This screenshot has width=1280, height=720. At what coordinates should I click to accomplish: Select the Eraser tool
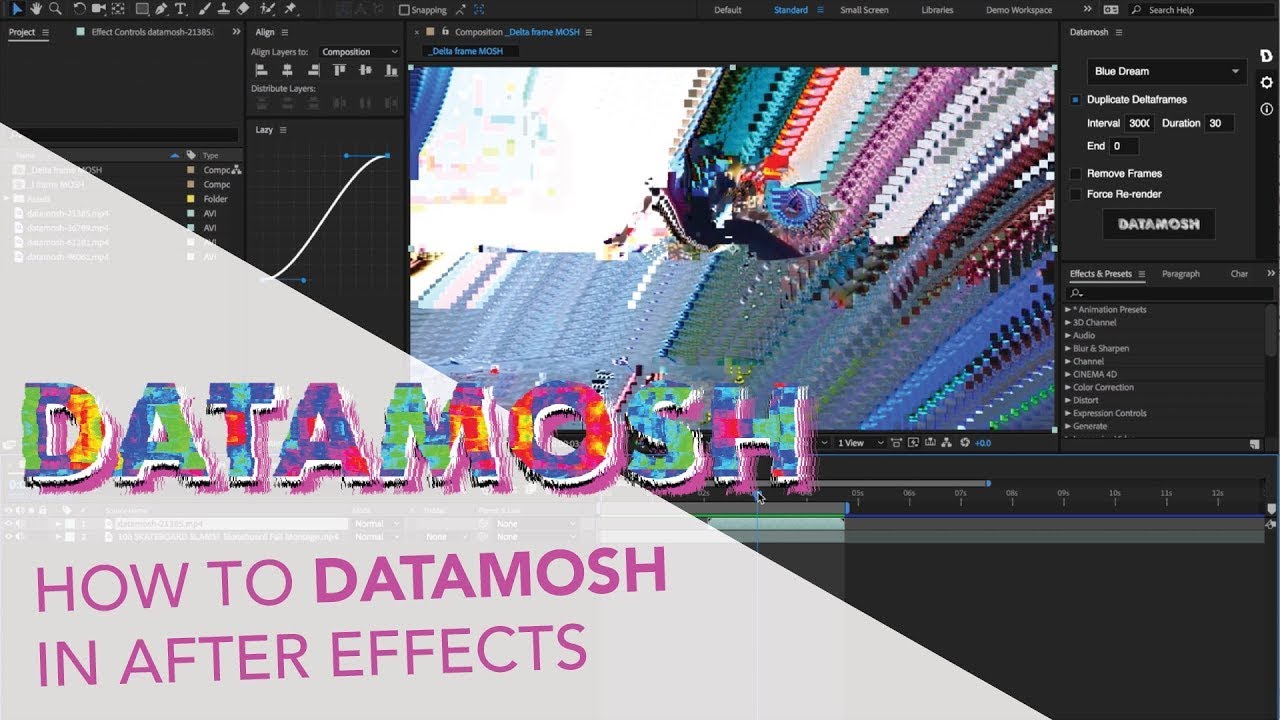pyautogui.click(x=243, y=9)
